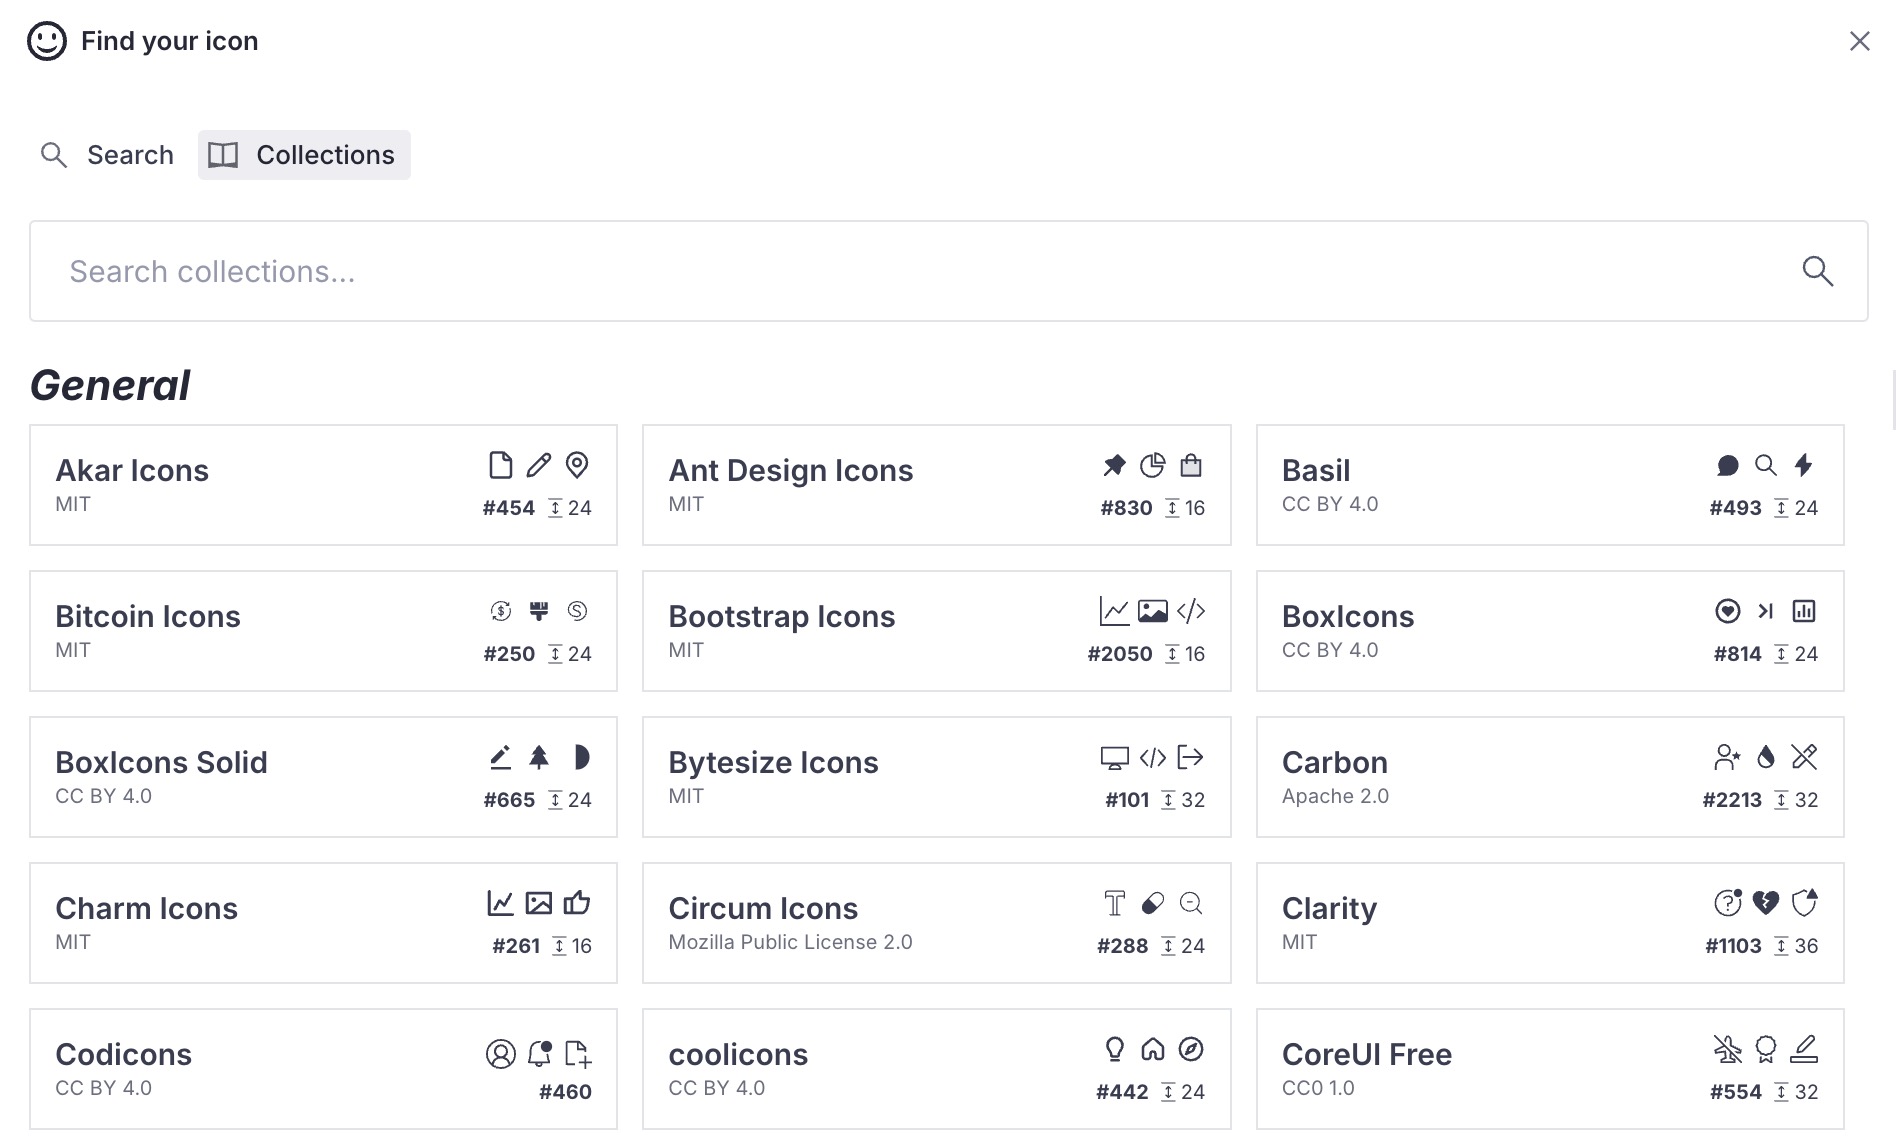This screenshot has height=1146, width=1896.
Task: Open the Basil collection card
Action: pos(1550,485)
